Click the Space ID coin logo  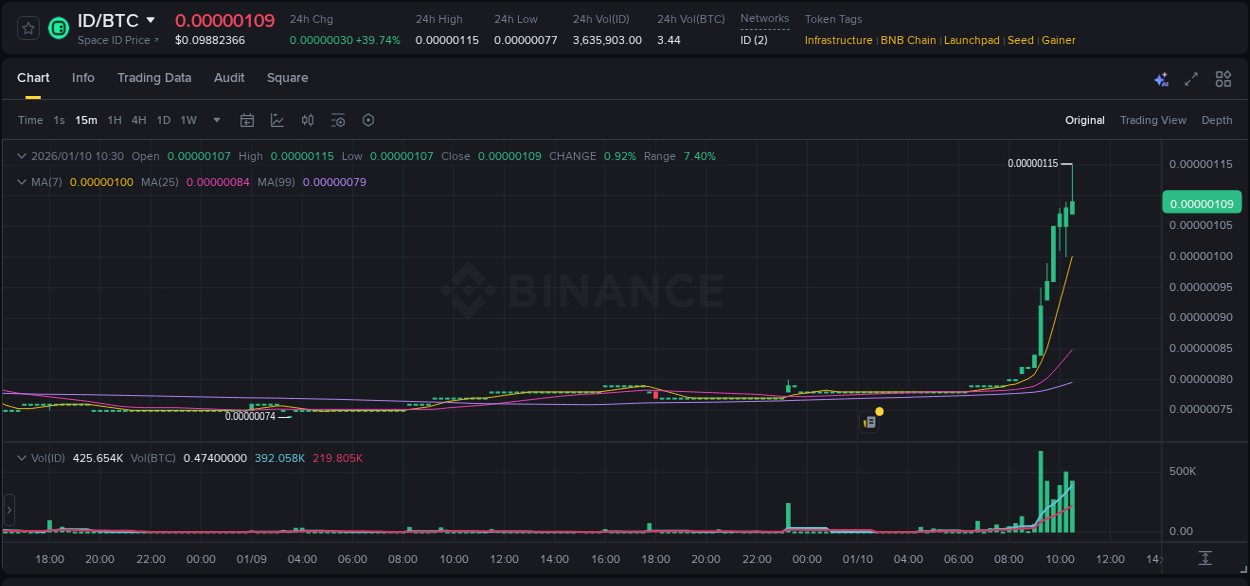[58, 28]
